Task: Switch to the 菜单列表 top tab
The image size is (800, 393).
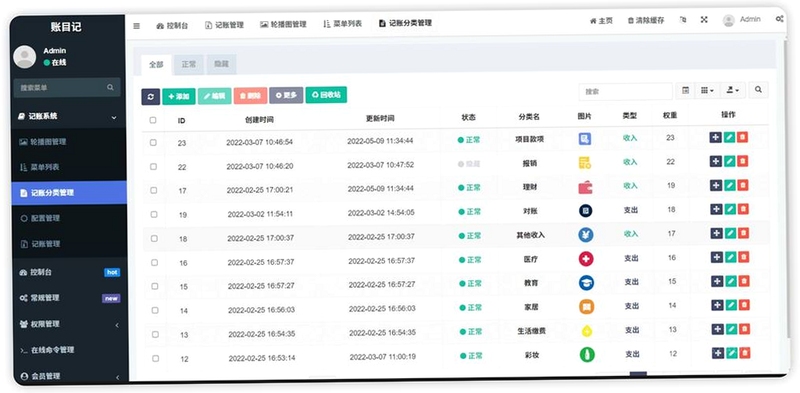Action: tap(342, 23)
